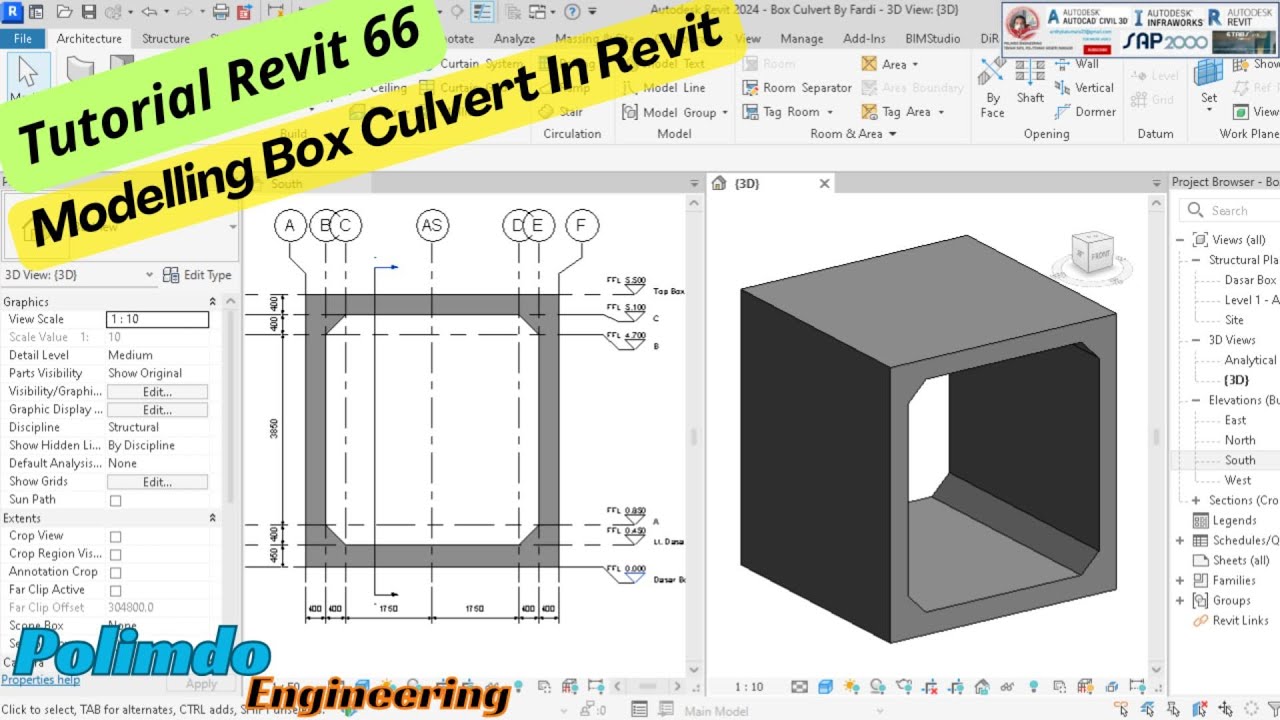Select the Room Separator tool
Image resolution: width=1280 pixels, height=720 pixels.
click(797, 87)
